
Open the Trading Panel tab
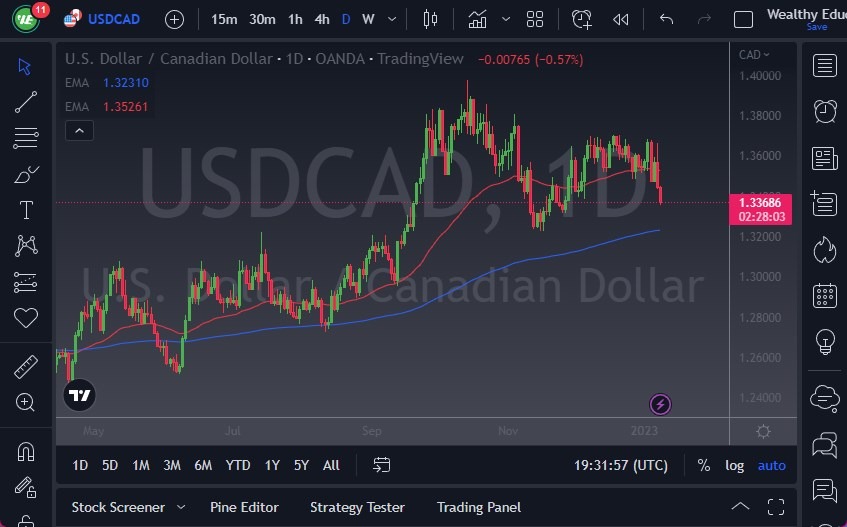pos(479,508)
